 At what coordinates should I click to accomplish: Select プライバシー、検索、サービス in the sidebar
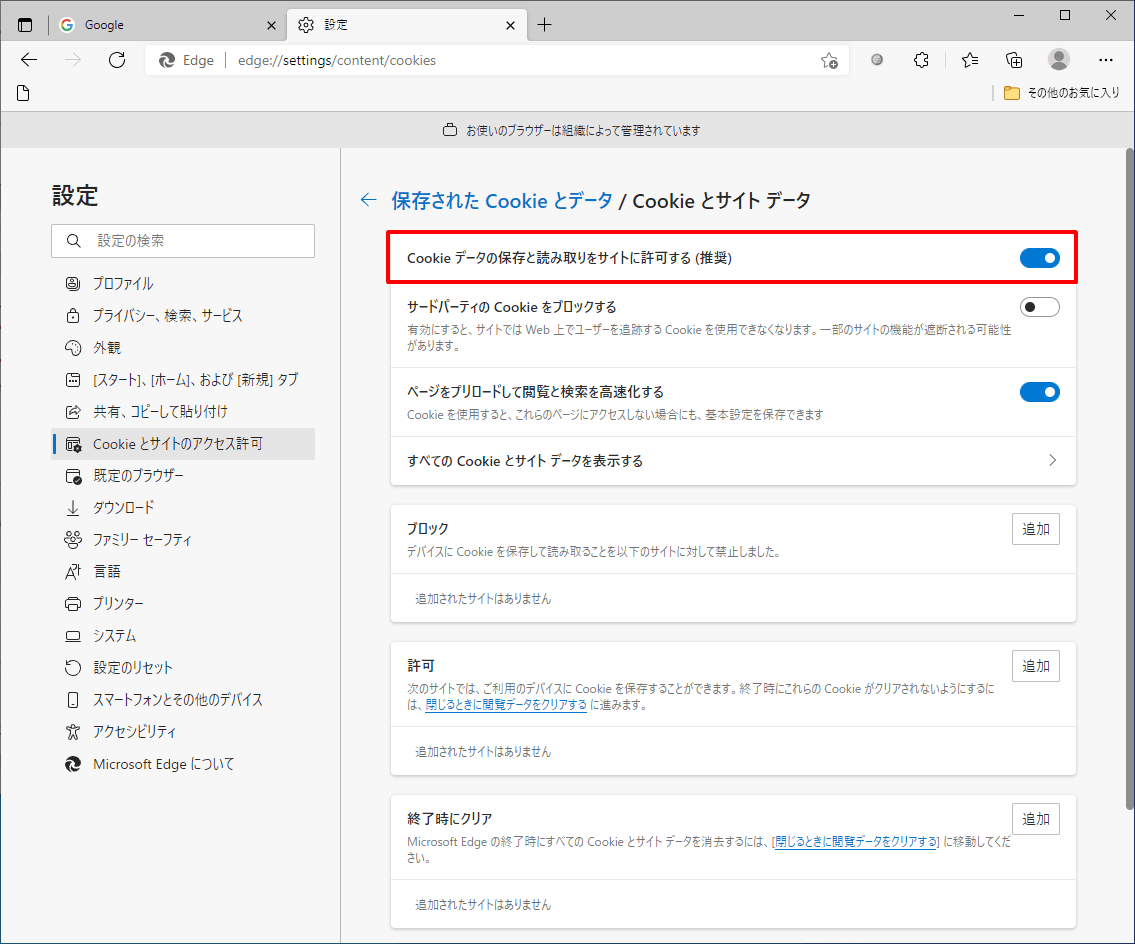168,315
